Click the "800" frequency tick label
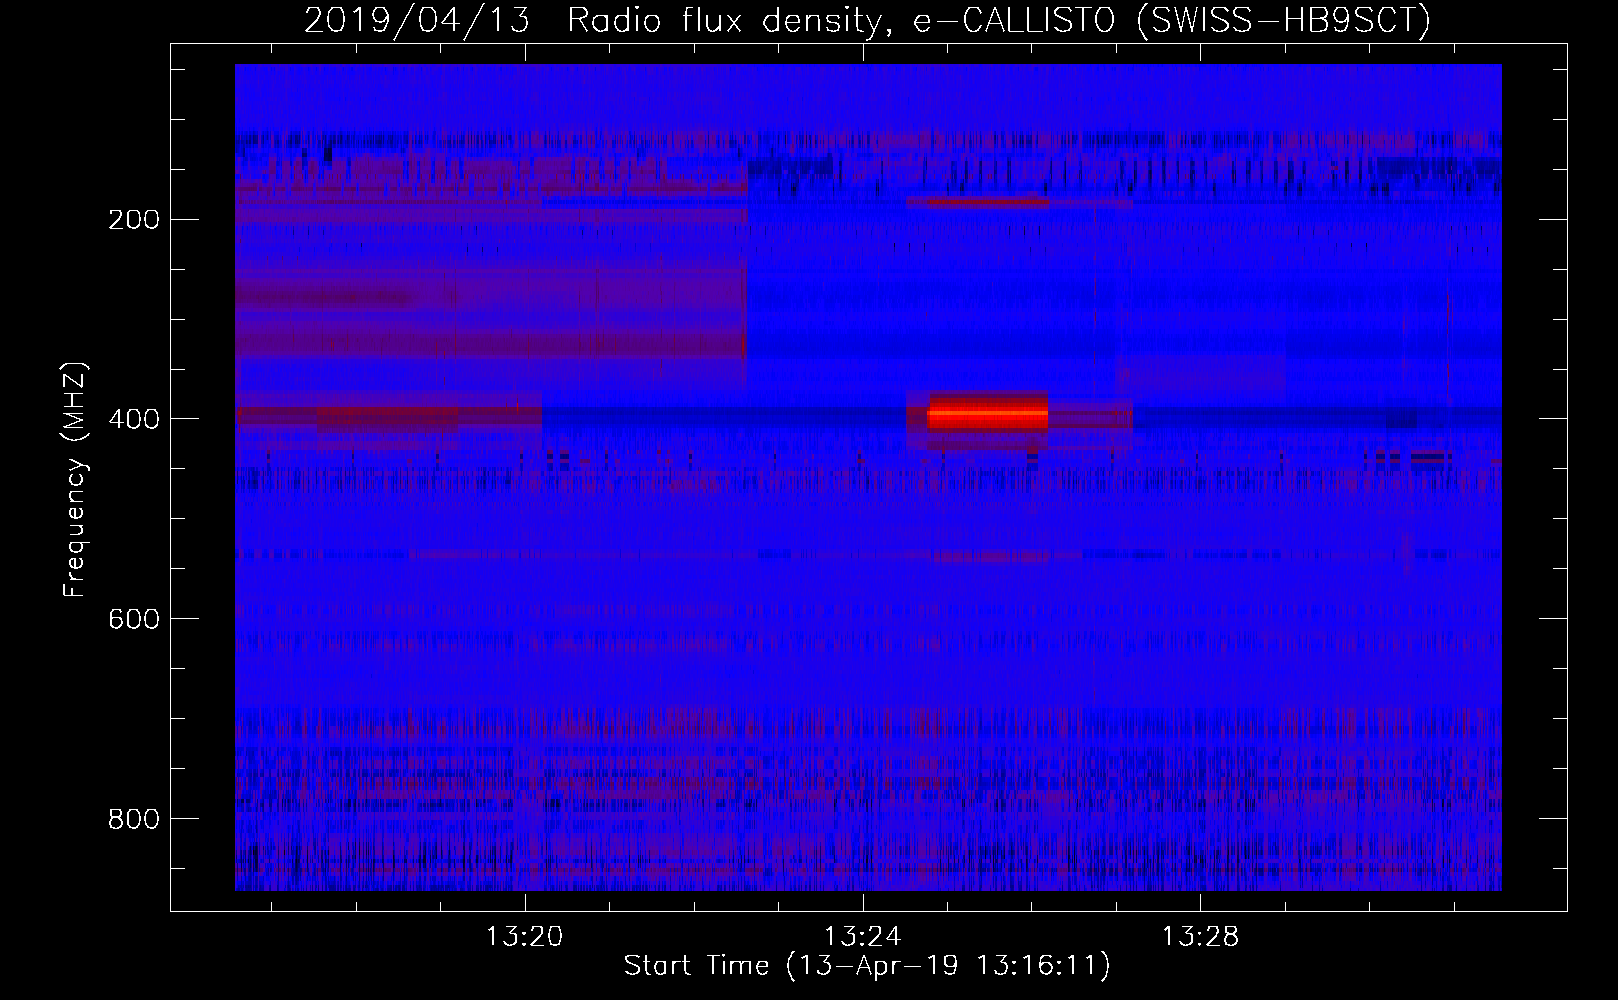 (x=133, y=819)
